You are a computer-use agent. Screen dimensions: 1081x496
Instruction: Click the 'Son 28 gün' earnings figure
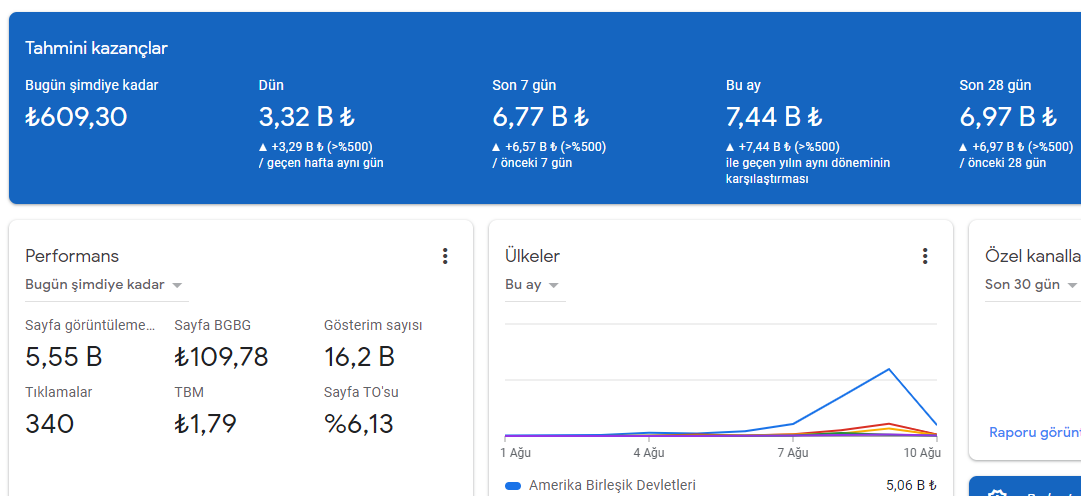point(1008,117)
